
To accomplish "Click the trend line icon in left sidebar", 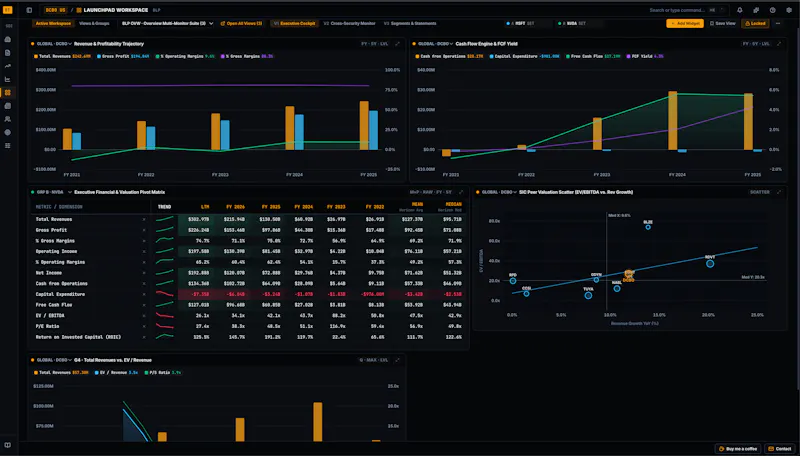I will [x=8, y=66].
